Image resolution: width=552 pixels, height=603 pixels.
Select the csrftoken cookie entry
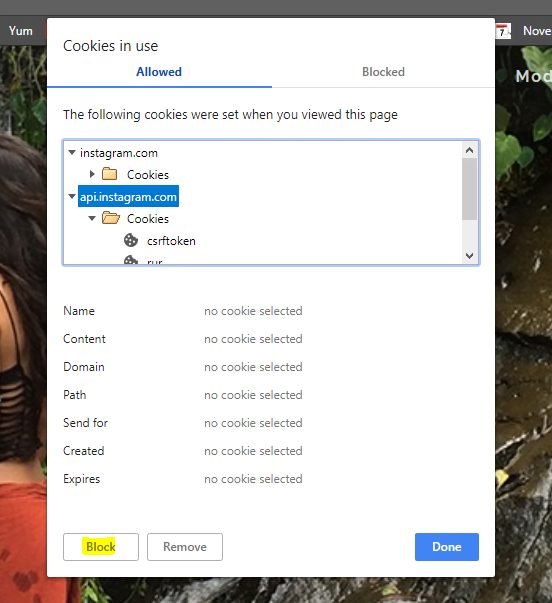click(171, 241)
